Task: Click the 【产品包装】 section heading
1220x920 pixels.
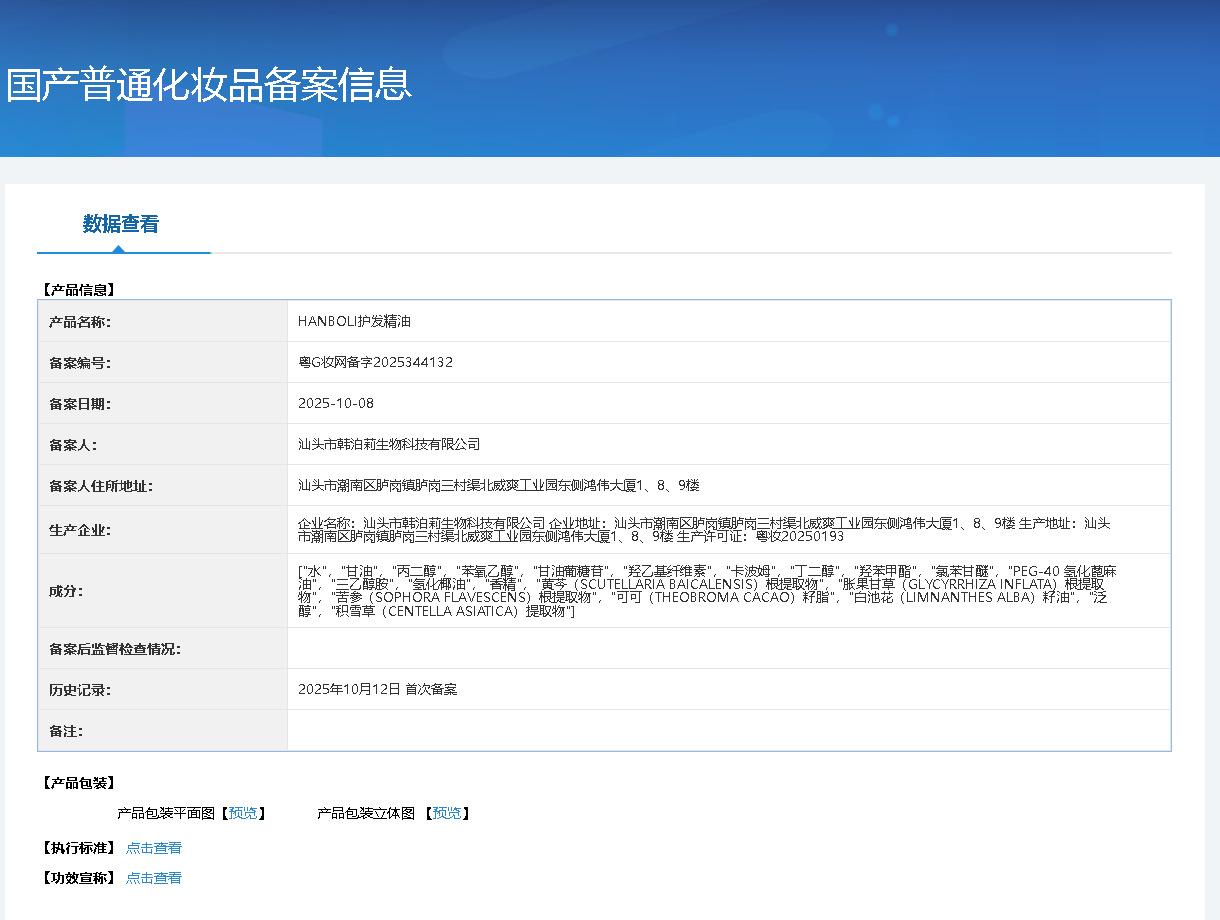Action: [x=79, y=783]
